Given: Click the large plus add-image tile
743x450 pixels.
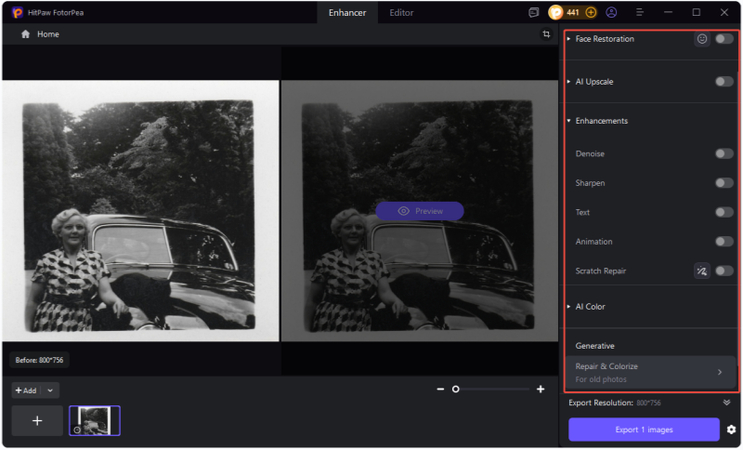Looking at the screenshot, I should 37,421.
